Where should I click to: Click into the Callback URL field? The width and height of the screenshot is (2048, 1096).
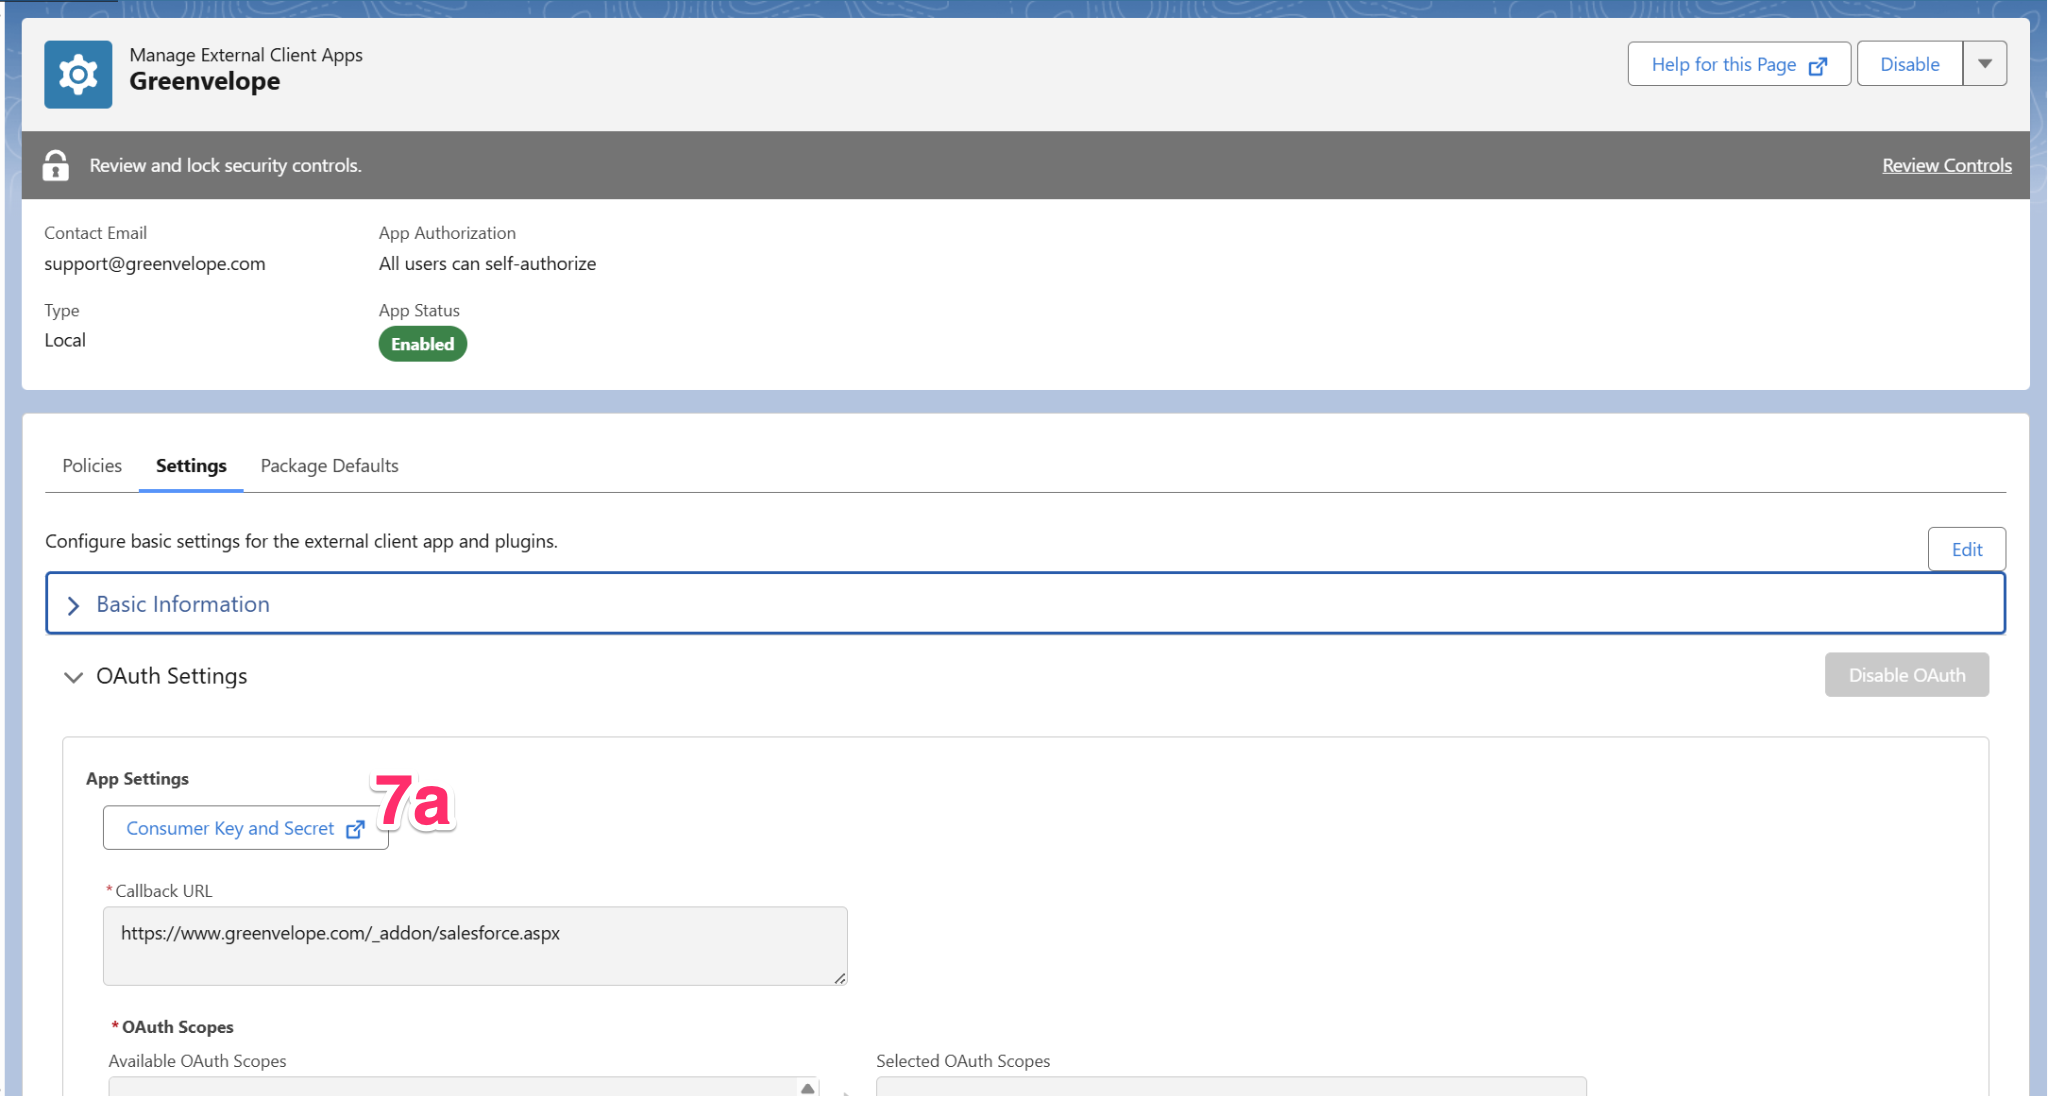(x=475, y=946)
